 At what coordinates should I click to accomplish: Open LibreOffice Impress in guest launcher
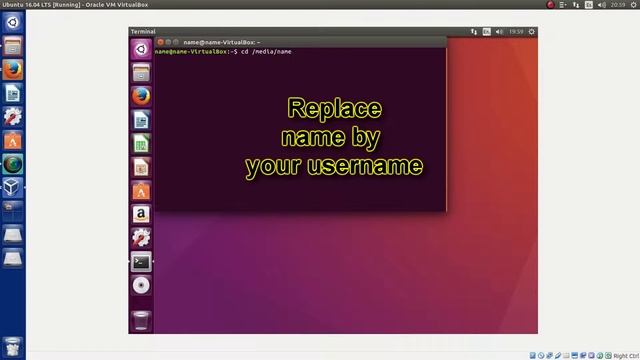tap(141, 167)
